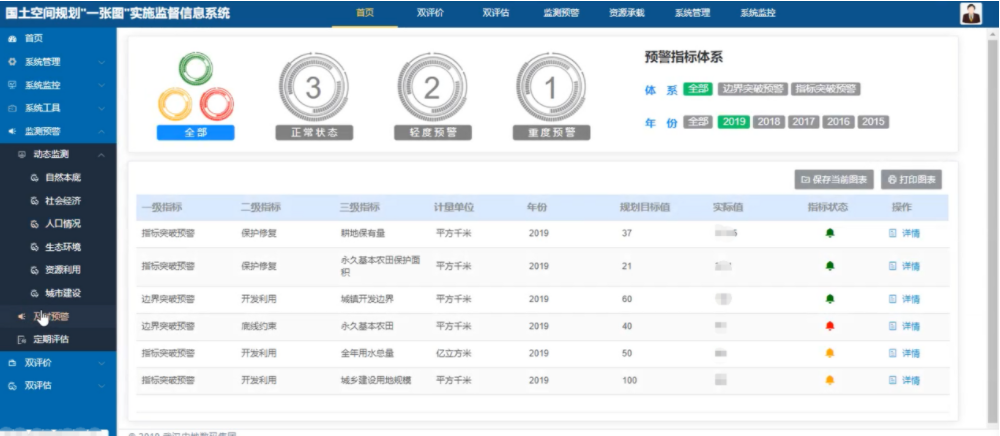Switch to the 系统管理 top tab
The width and height of the screenshot is (1000, 436).
(x=693, y=13)
